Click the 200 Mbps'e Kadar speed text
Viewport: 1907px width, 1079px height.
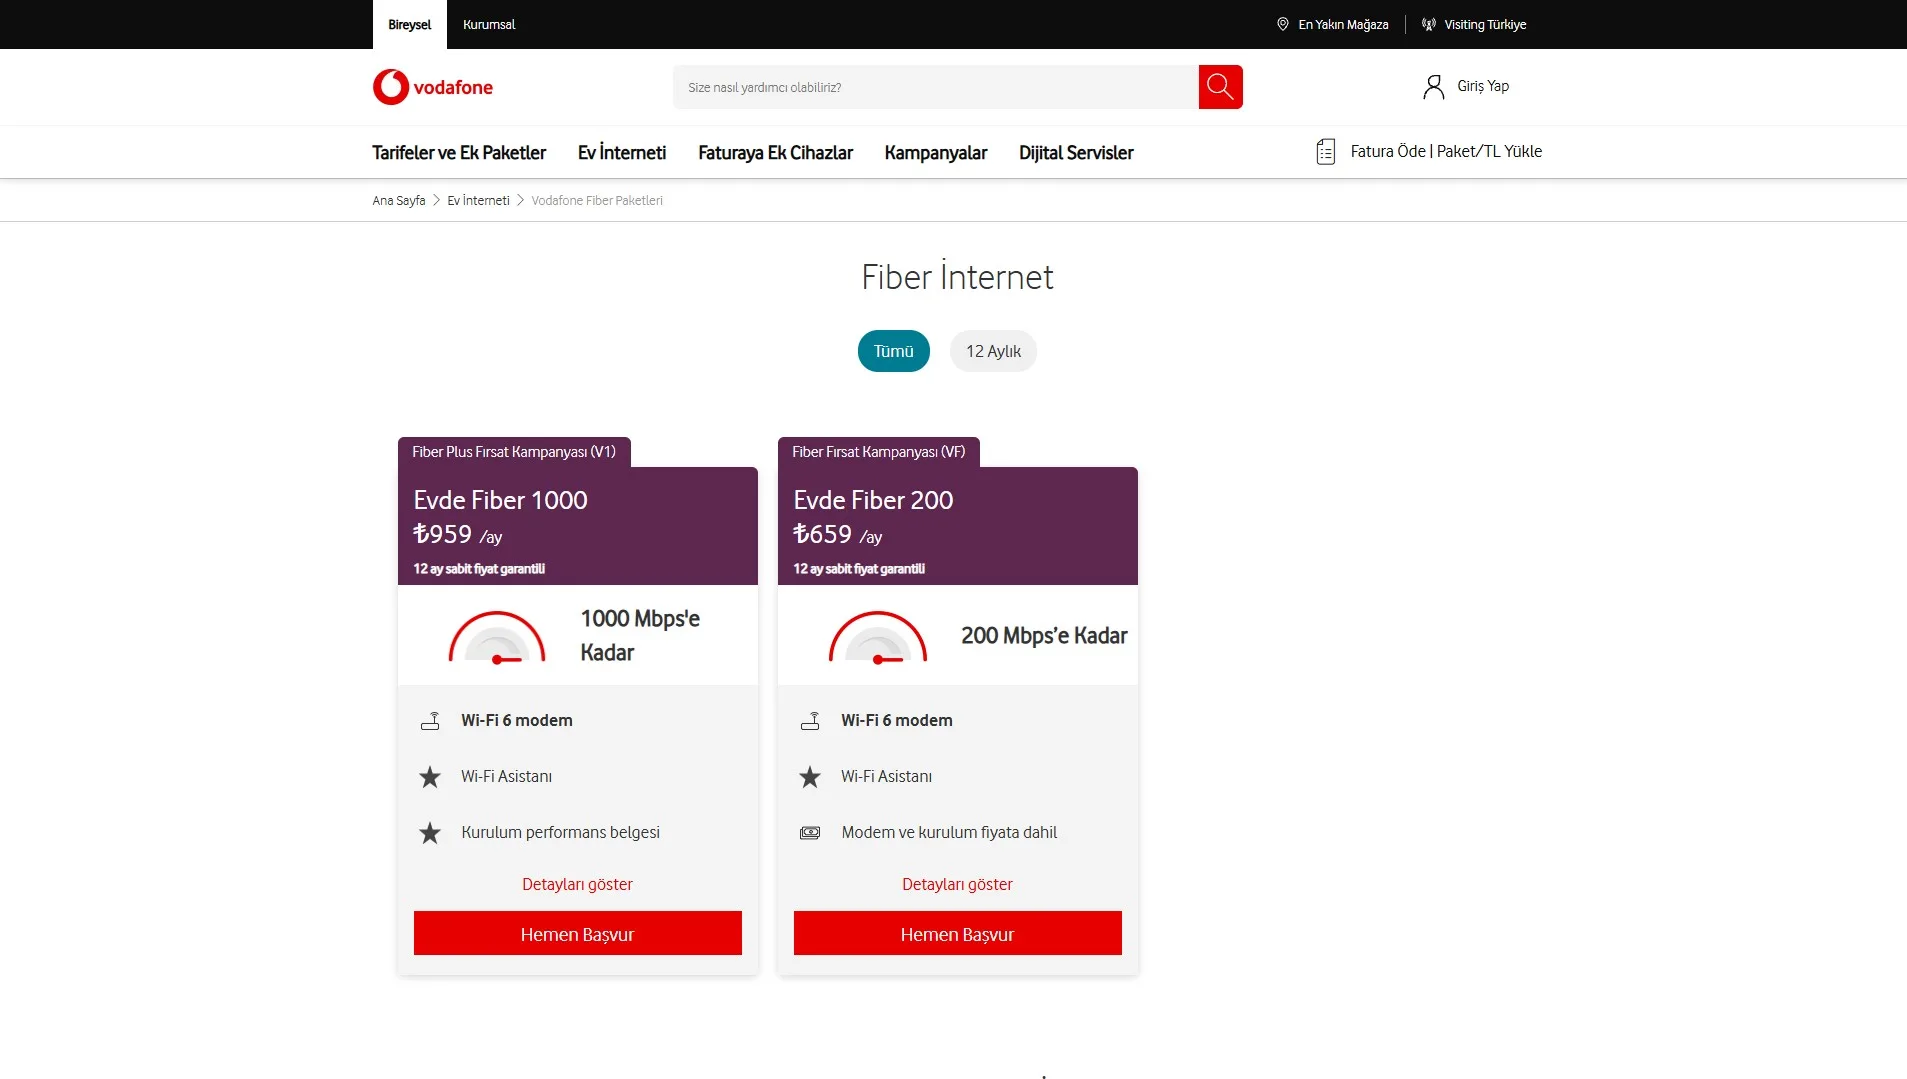tap(1044, 635)
